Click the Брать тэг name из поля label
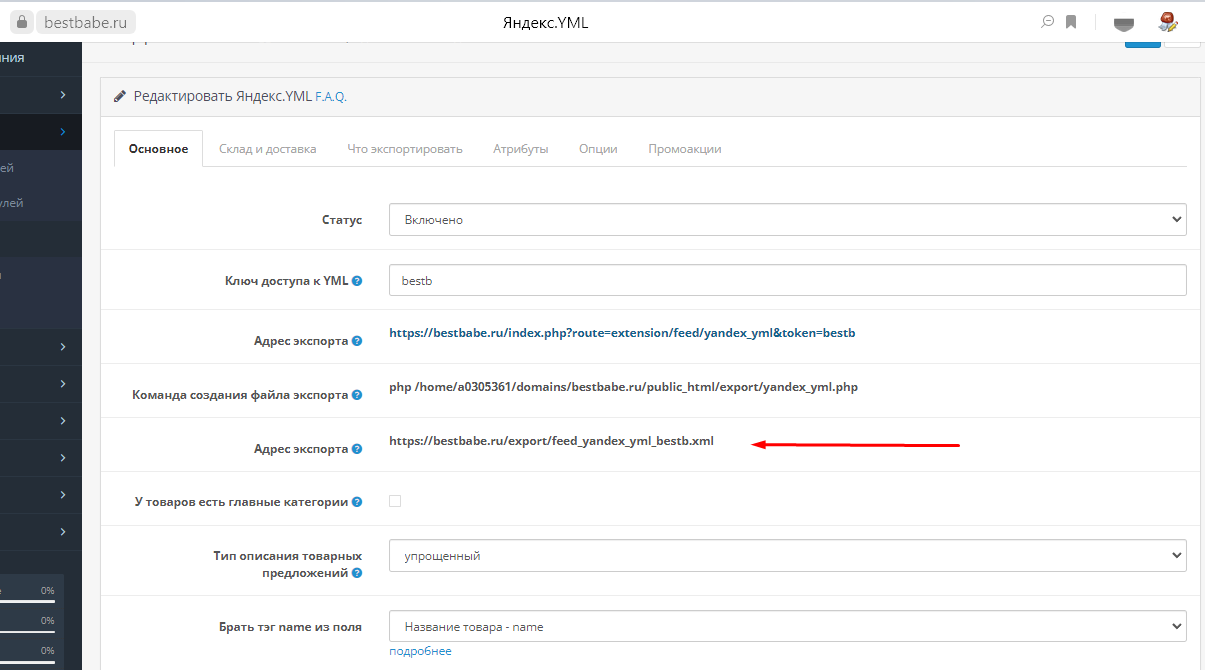The image size is (1205, 670). (x=290, y=627)
